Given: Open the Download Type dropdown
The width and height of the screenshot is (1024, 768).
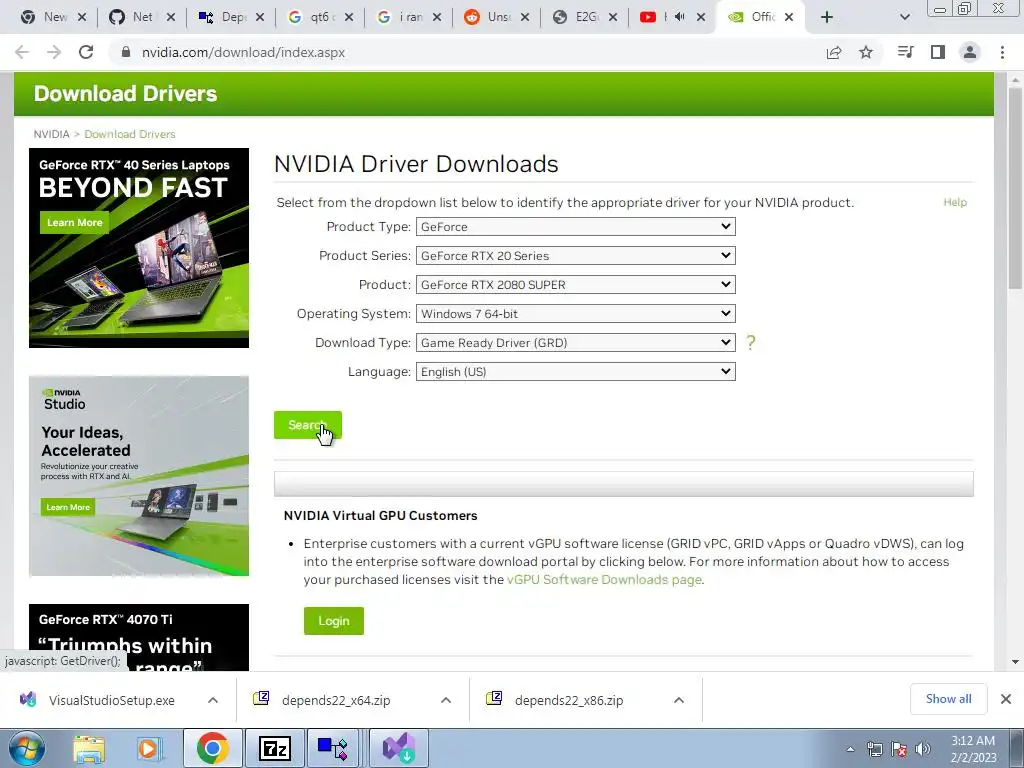Looking at the screenshot, I should (x=575, y=342).
